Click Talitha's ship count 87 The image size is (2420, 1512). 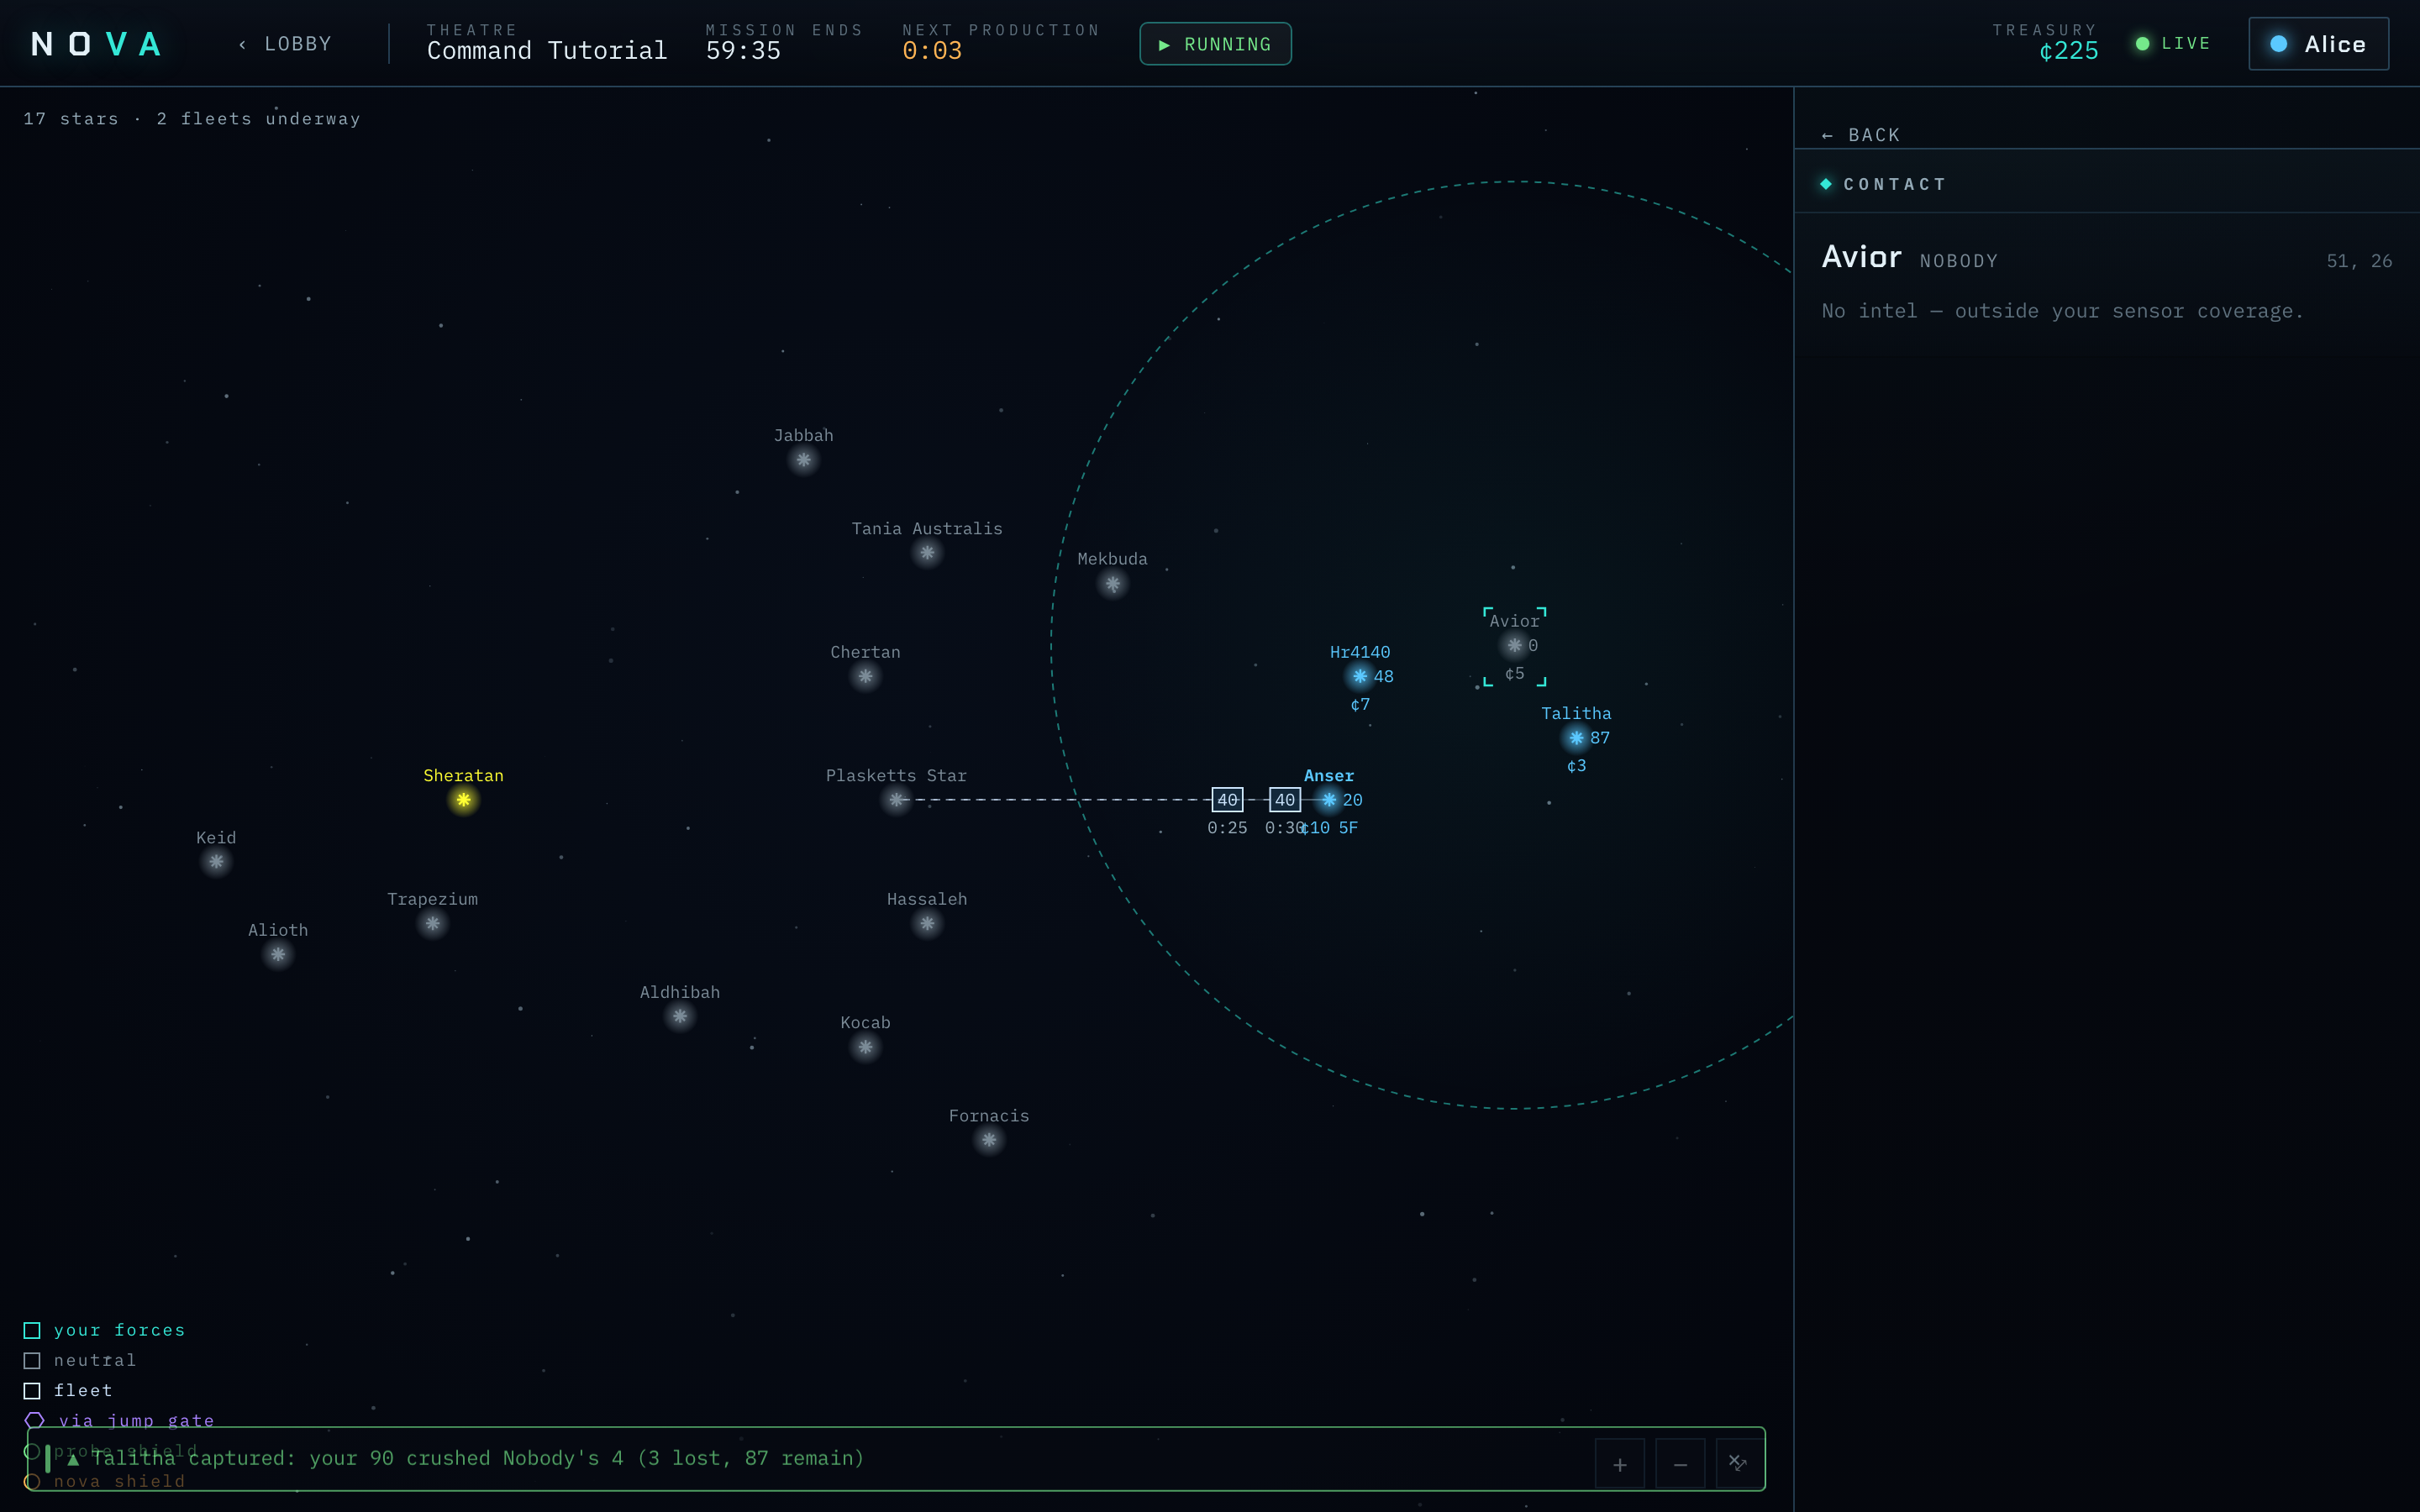[x=1600, y=738]
